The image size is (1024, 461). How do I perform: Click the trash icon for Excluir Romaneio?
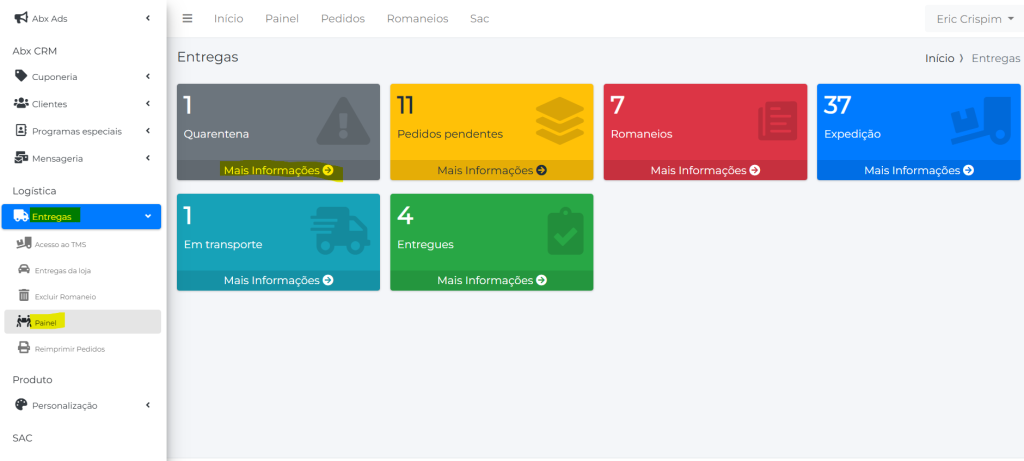point(24,296)
